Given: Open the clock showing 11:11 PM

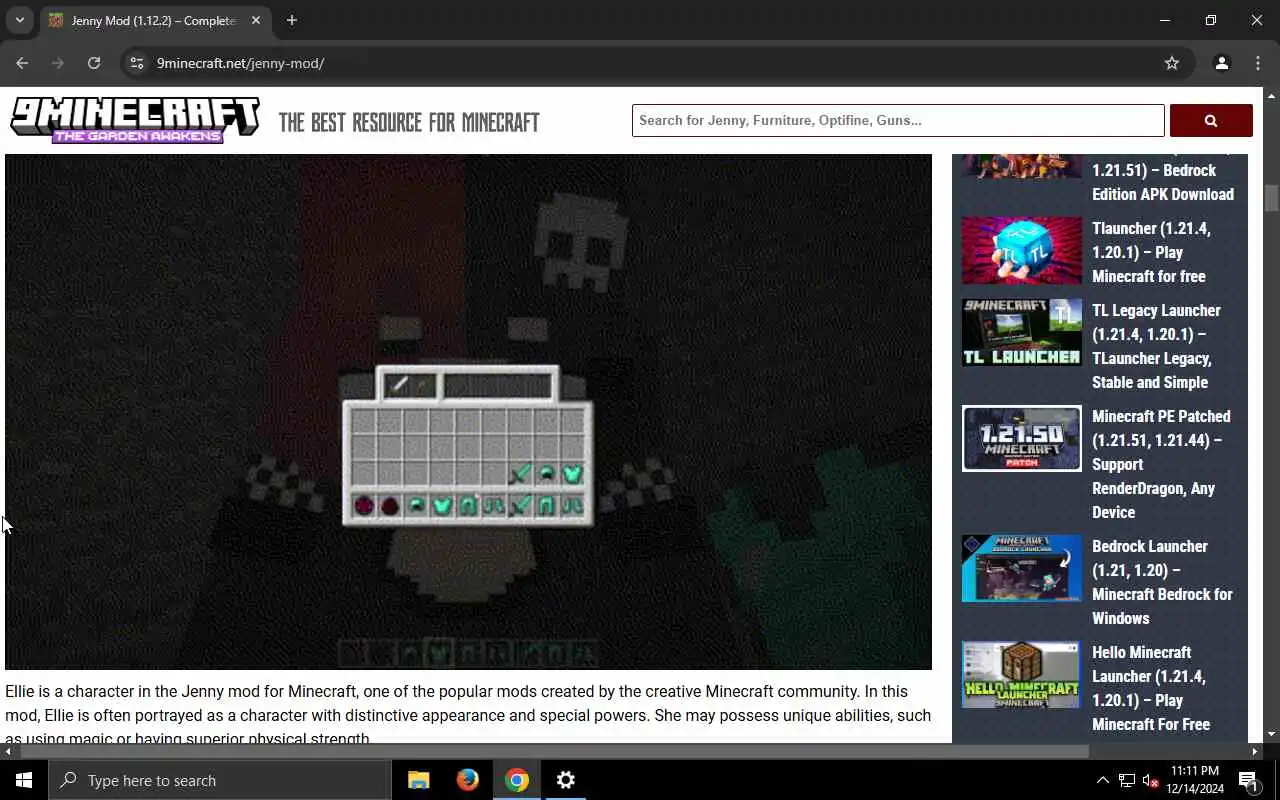Looking at the screenshot, I should click(x=1194, y=780).
